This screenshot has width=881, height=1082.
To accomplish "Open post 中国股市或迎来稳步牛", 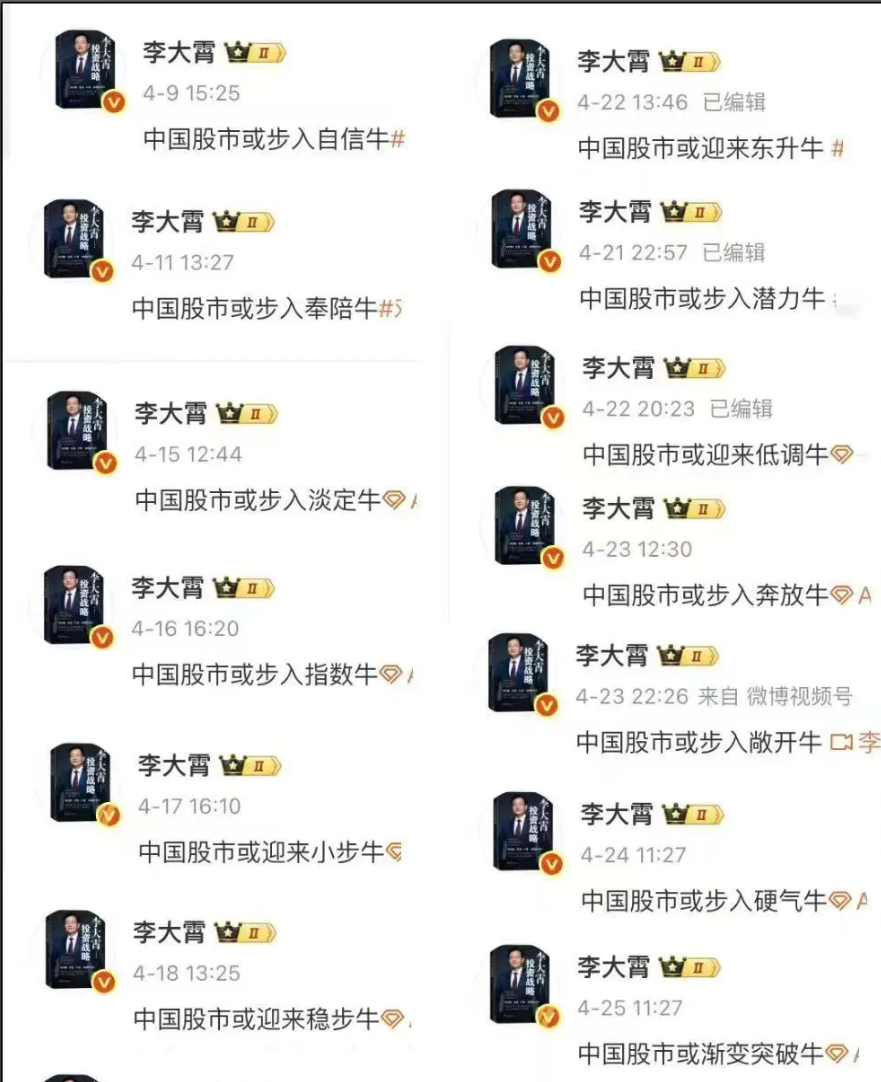I will (x=256, y=1019).
